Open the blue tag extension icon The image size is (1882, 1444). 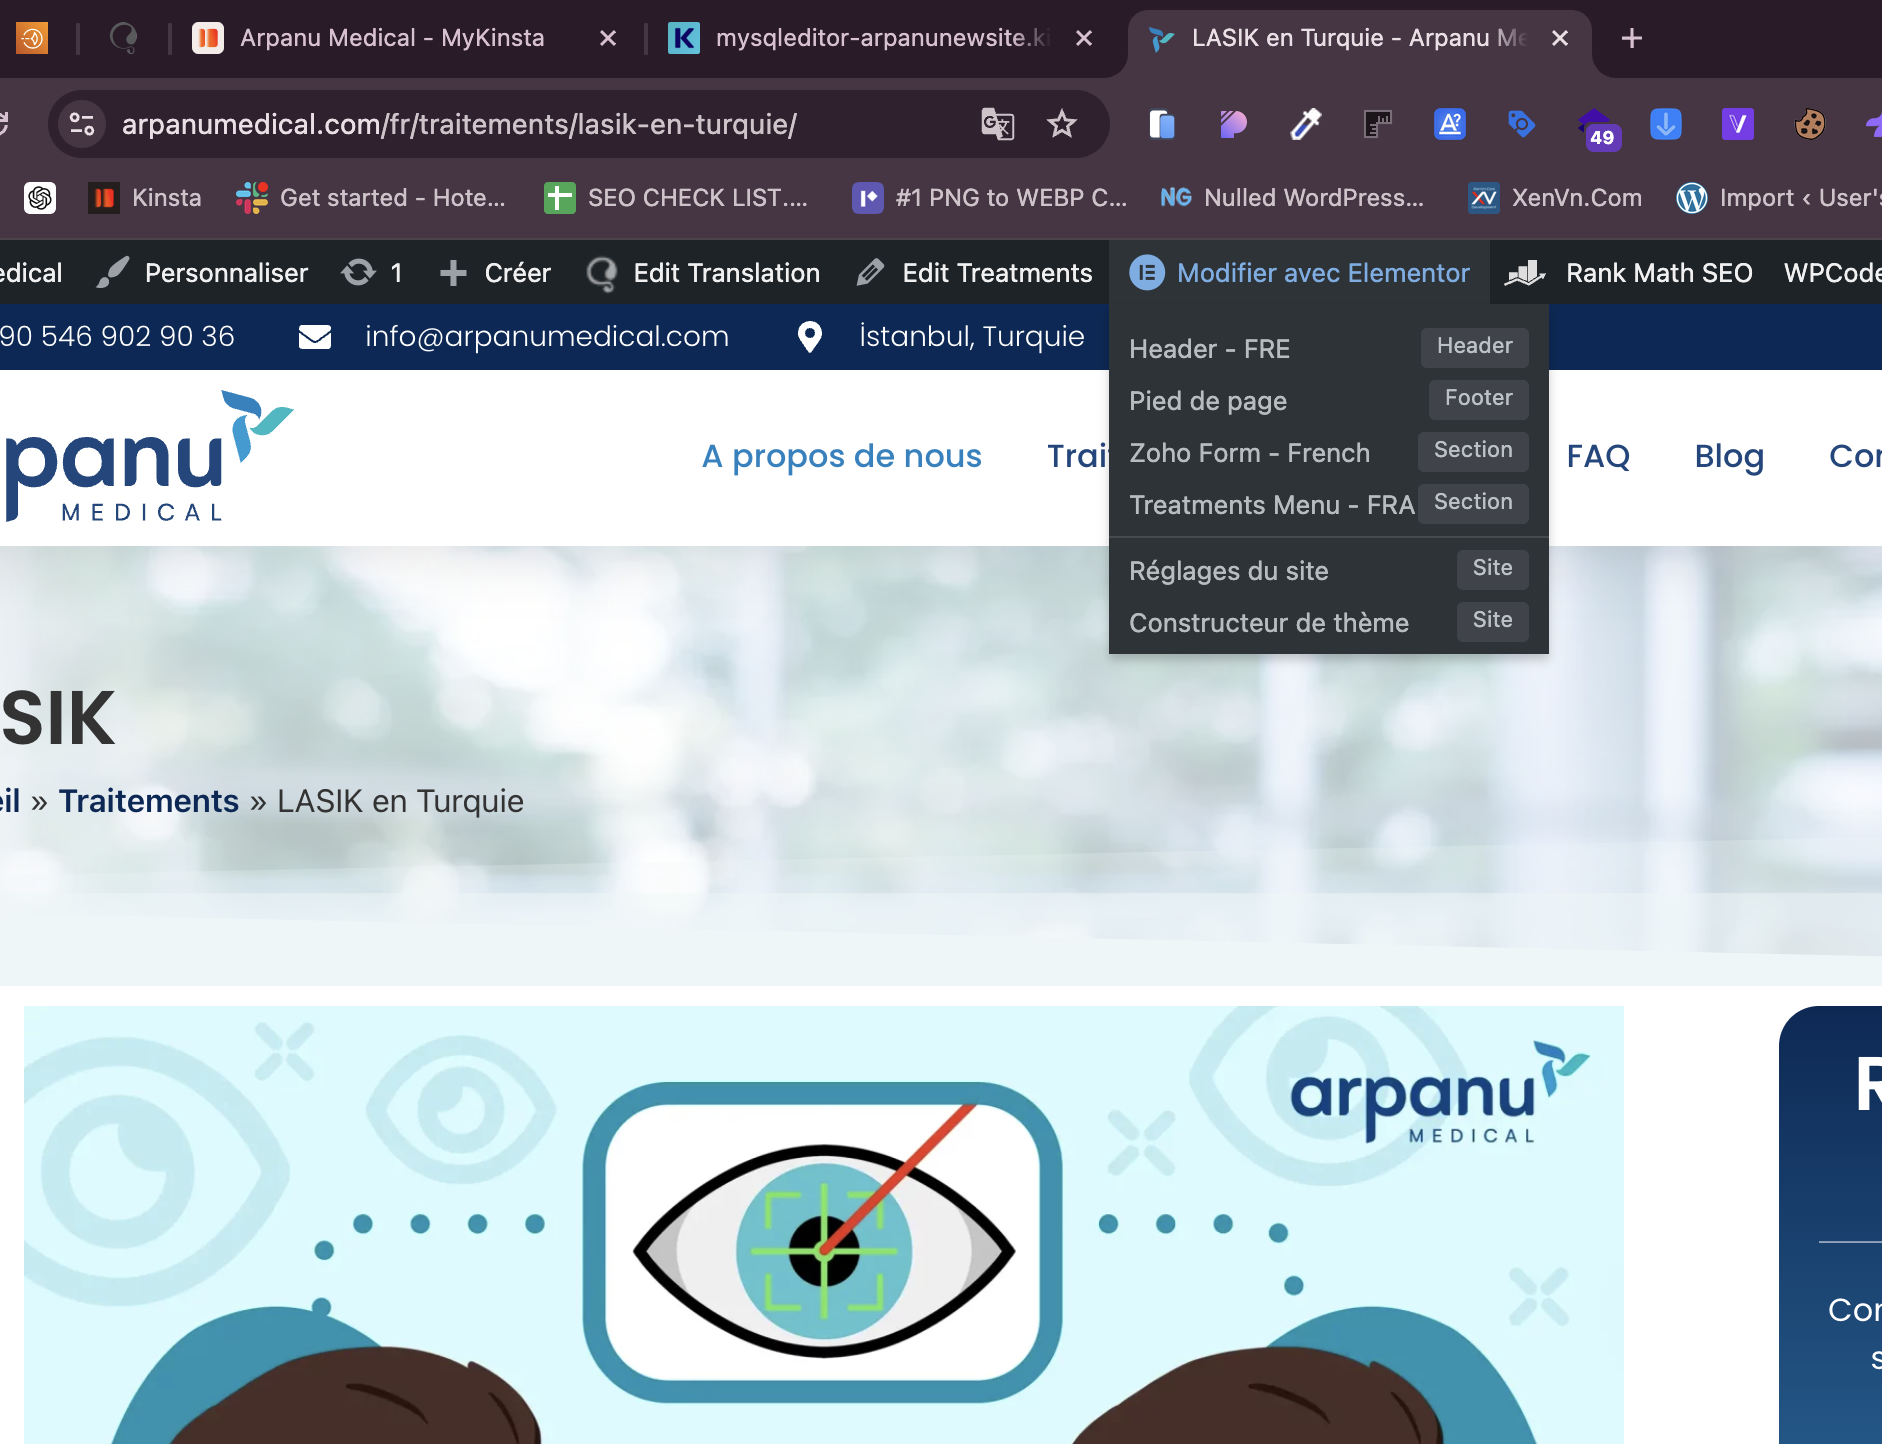pyautogui.click(x=1521, y=124)
